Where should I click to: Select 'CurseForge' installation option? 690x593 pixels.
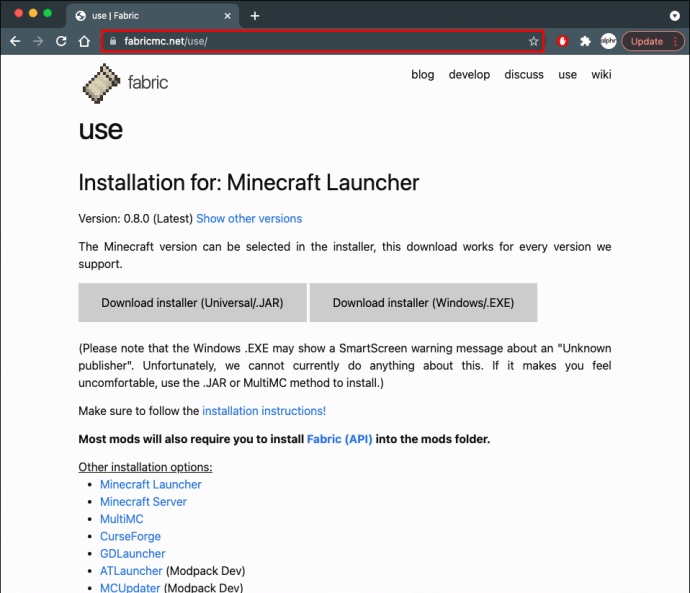pos(130,536)
